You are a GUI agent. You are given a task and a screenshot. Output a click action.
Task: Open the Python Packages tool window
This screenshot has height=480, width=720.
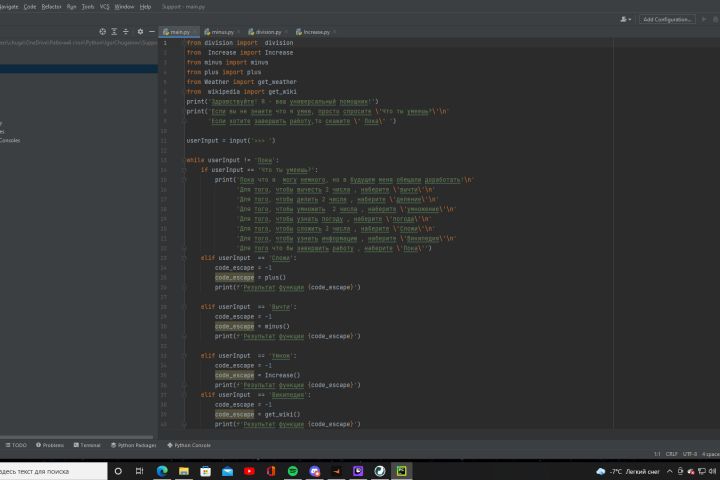134,445
